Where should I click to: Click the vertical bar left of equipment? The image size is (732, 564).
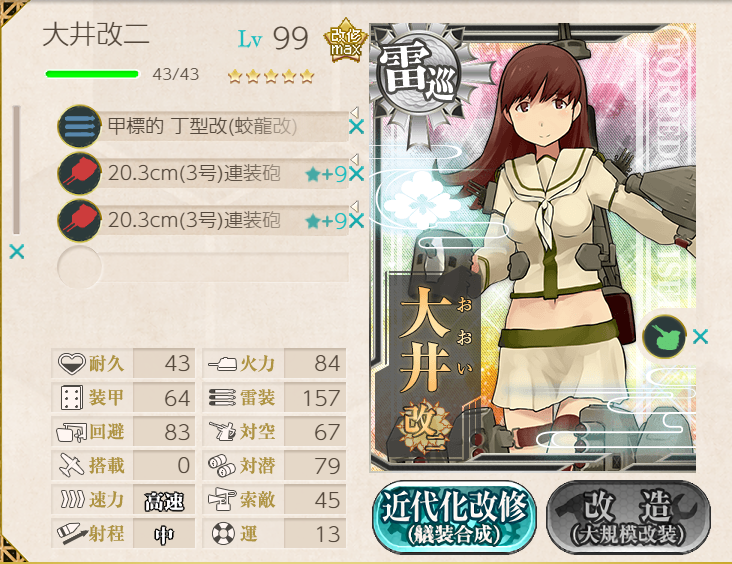tap(16, 169)
